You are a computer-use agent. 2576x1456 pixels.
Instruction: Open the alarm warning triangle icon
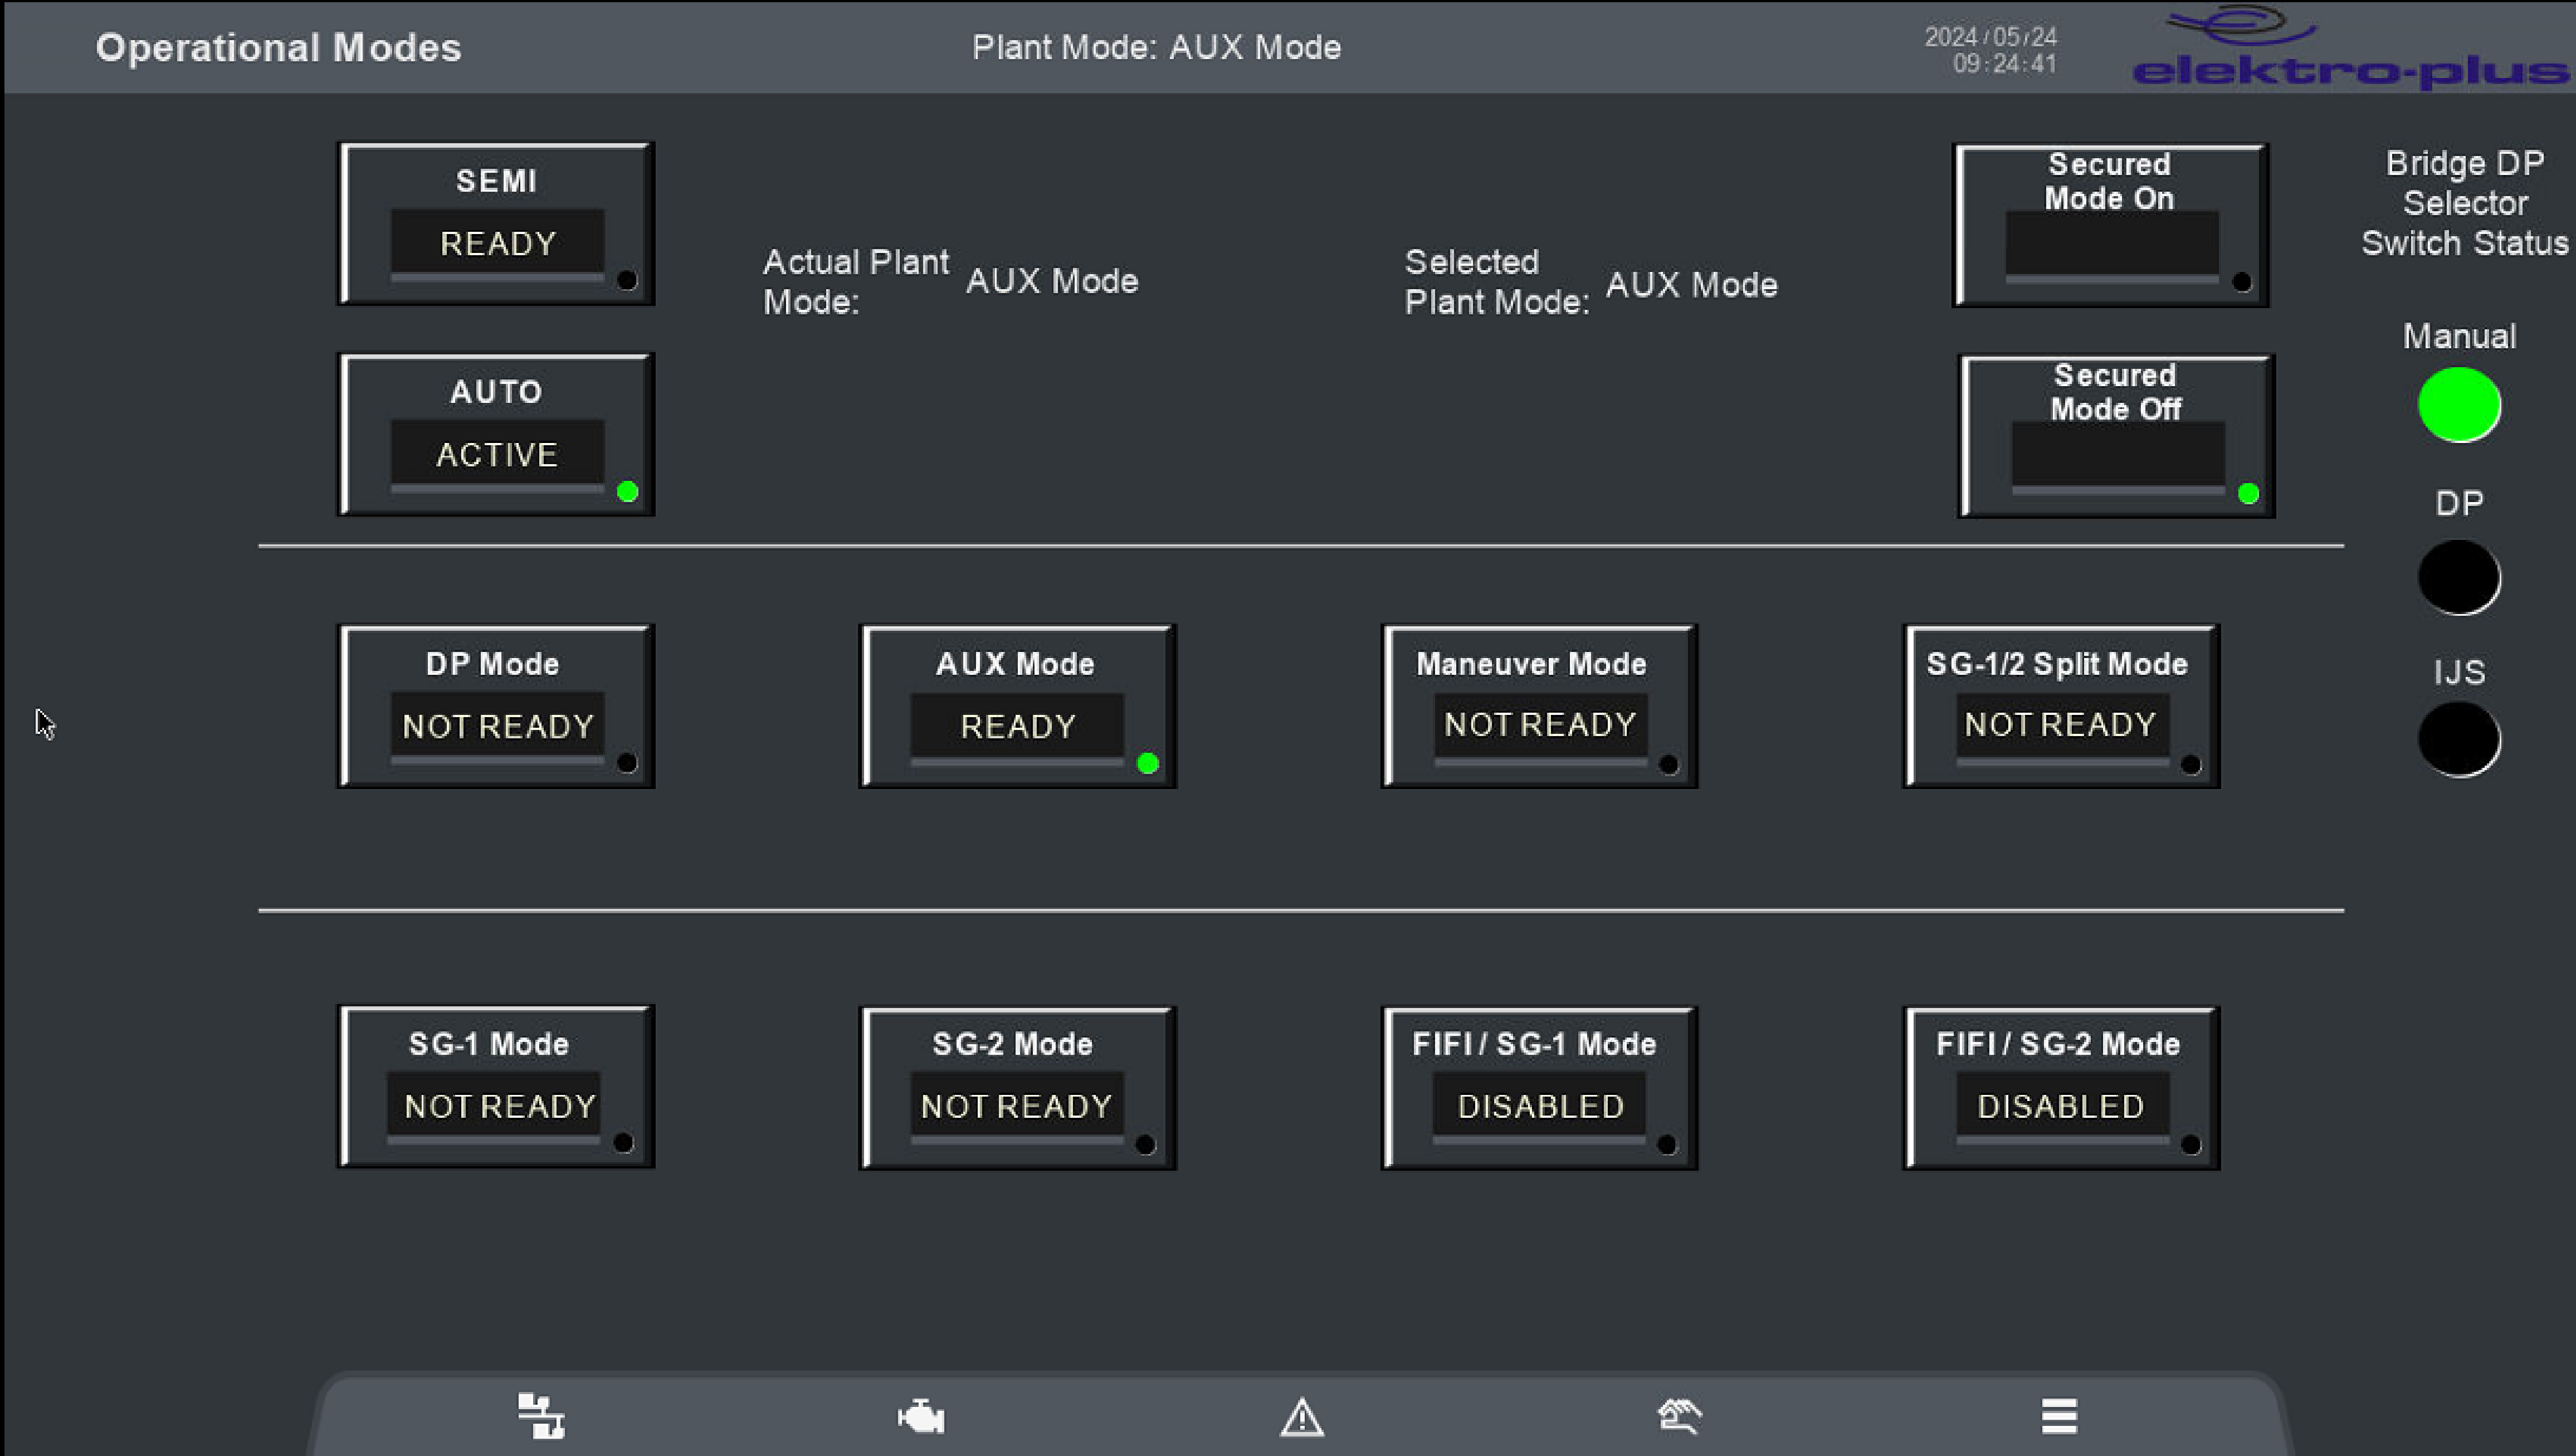point(1302,1417)
